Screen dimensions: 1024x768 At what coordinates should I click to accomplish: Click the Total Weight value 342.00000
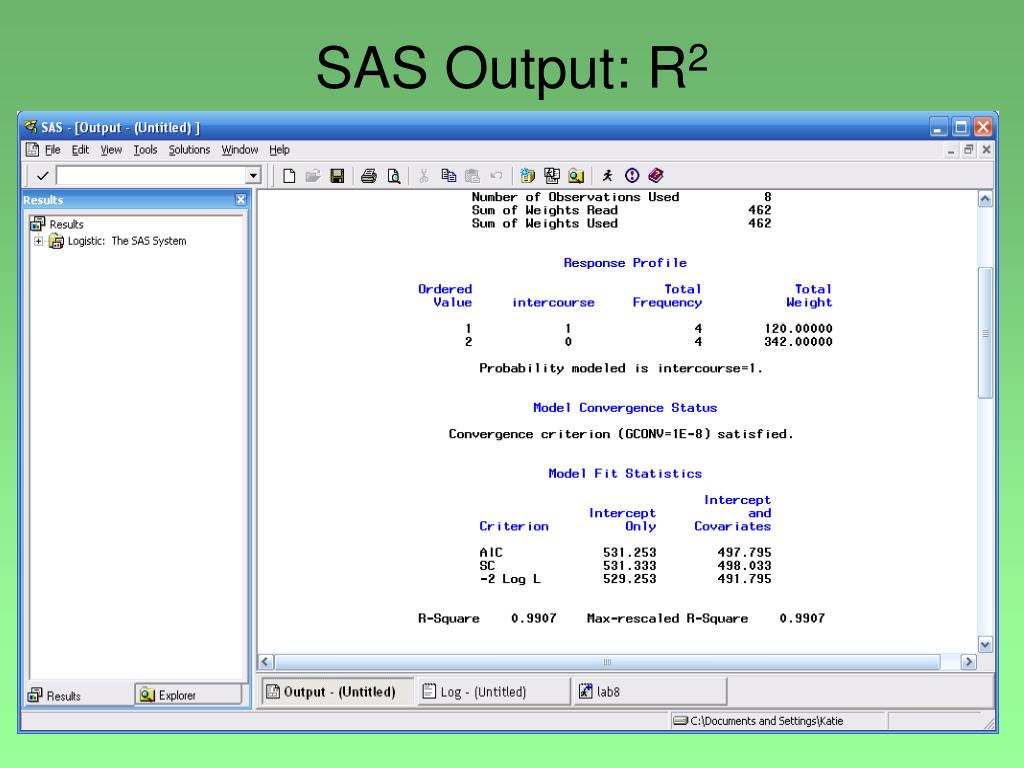pos(798,342)
